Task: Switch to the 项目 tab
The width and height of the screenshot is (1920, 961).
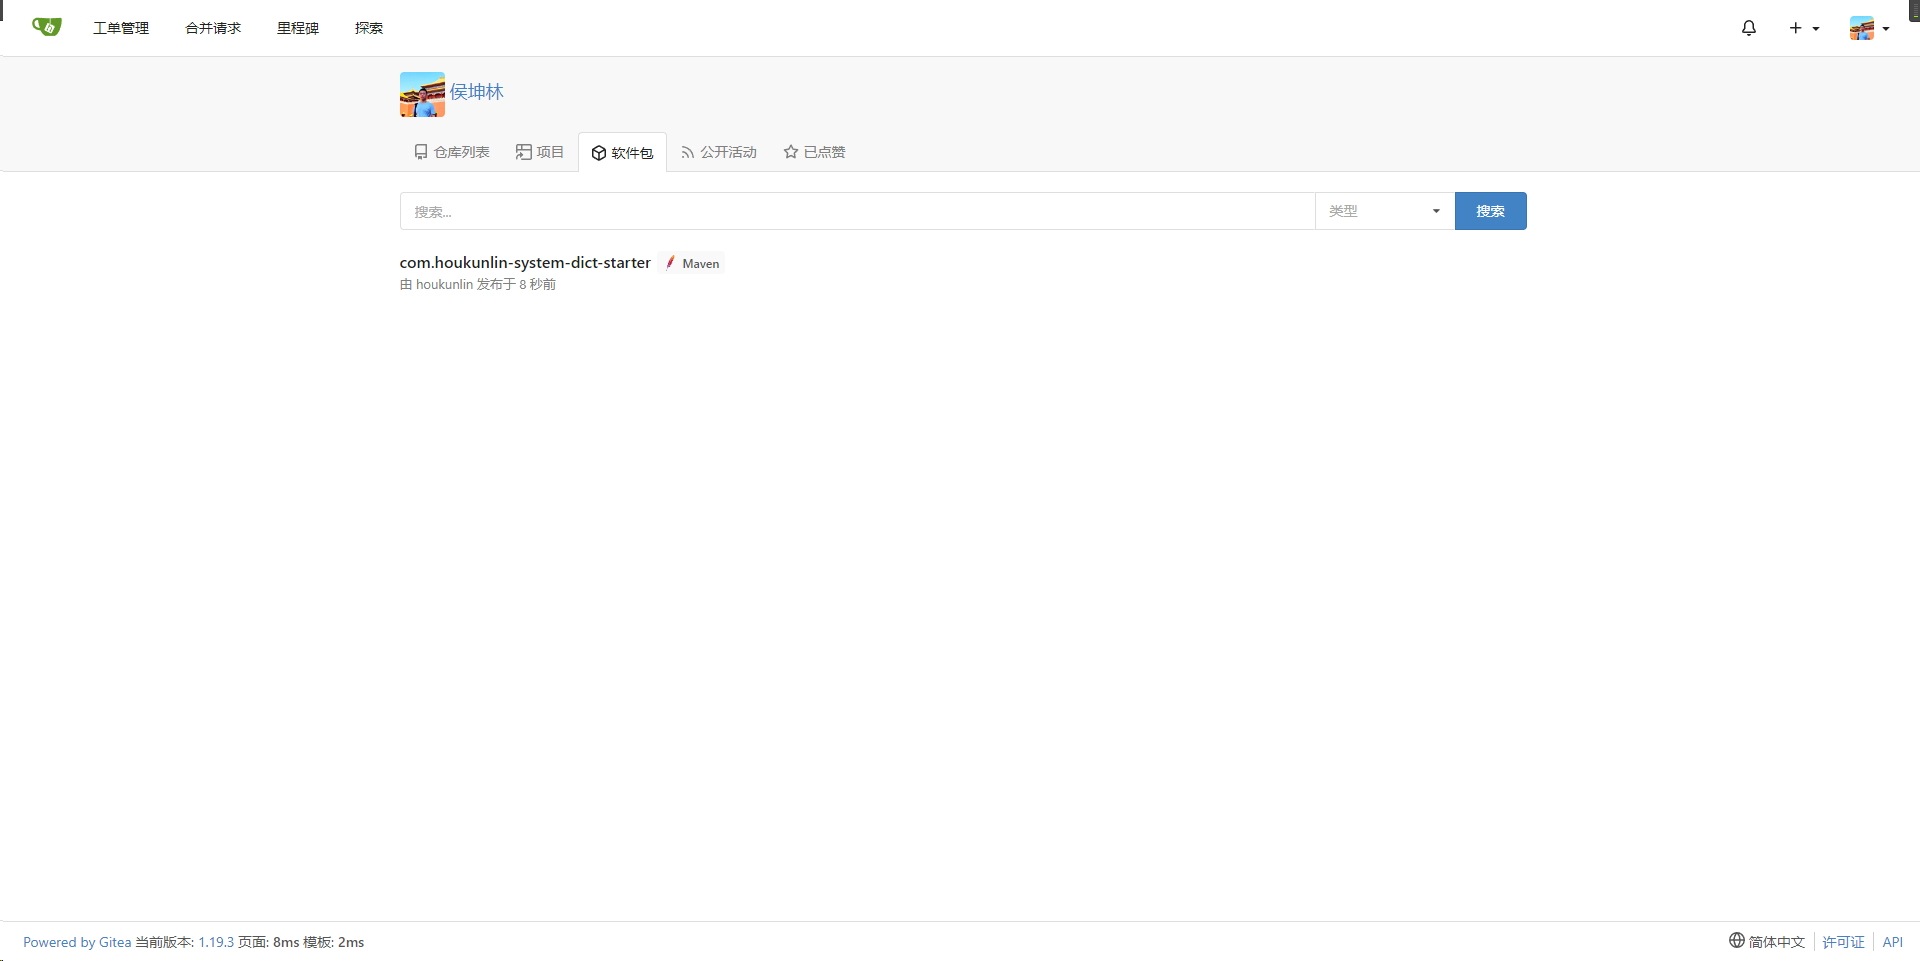Action: pos(540,152)
